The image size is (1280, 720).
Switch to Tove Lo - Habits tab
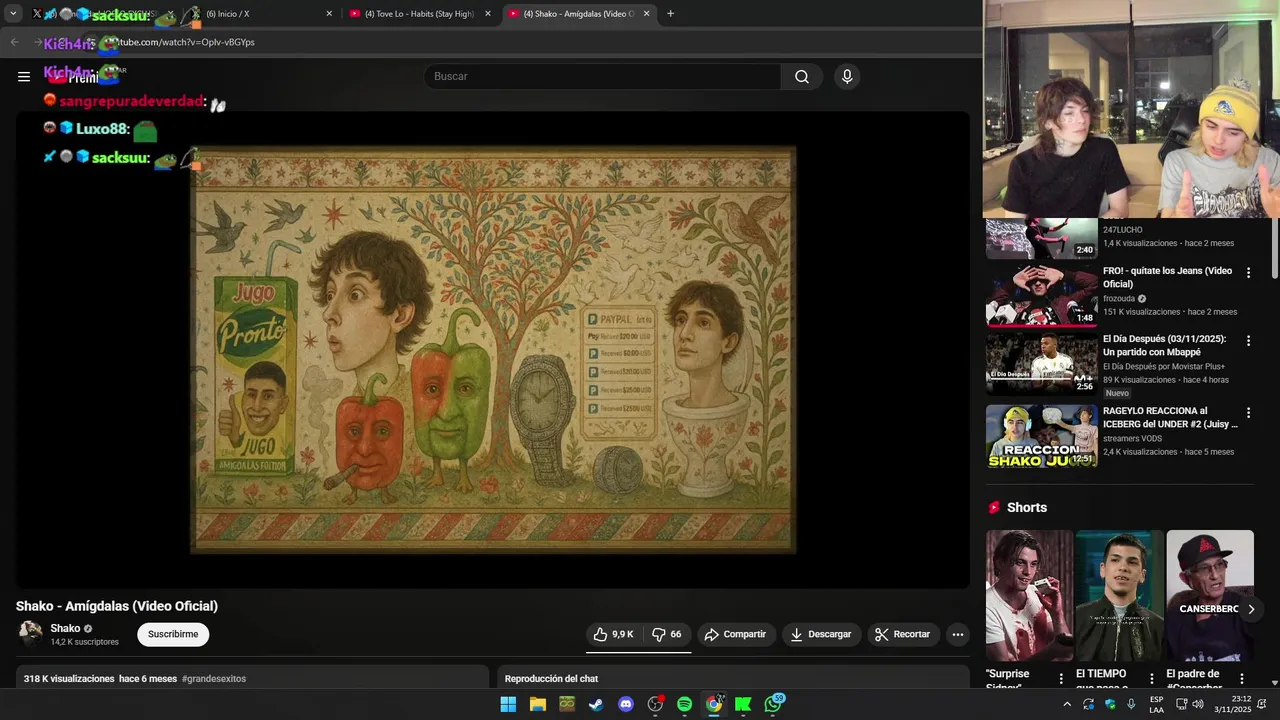(419, 14)
